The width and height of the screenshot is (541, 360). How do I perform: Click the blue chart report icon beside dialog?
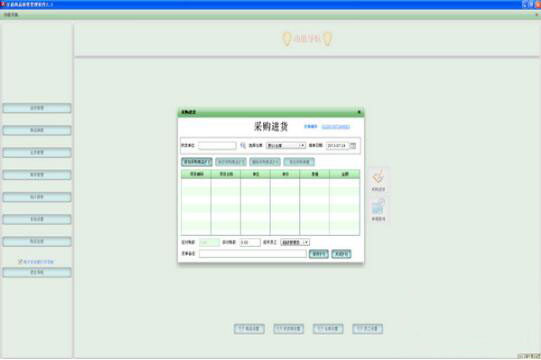pos(378,207)
